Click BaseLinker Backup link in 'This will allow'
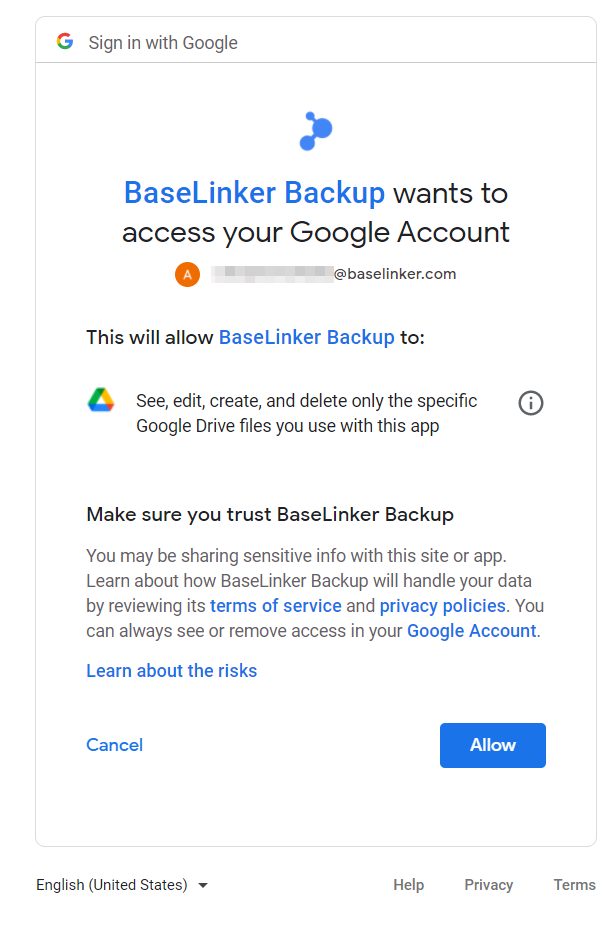Image resolution: width=614 pixels, height=933 pixels. tap(307, 337)
